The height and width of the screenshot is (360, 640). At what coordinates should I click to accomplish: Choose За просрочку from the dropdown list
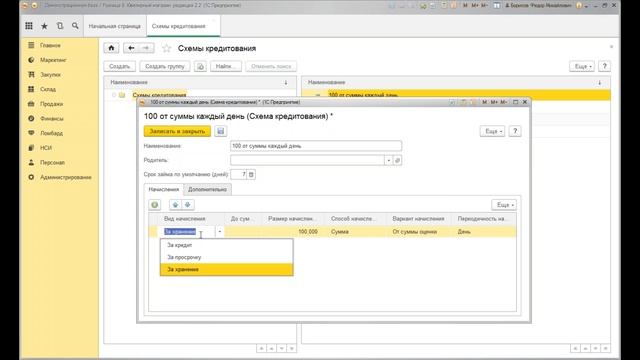point(227,257)
